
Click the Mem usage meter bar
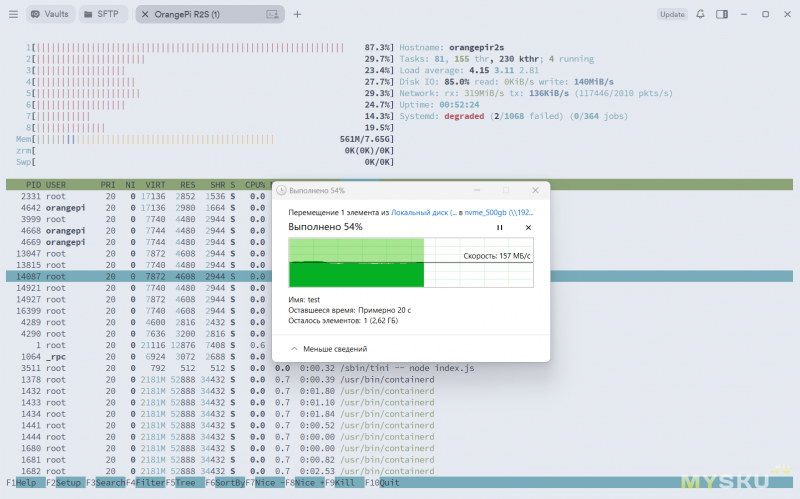click(x=205, y=139)
